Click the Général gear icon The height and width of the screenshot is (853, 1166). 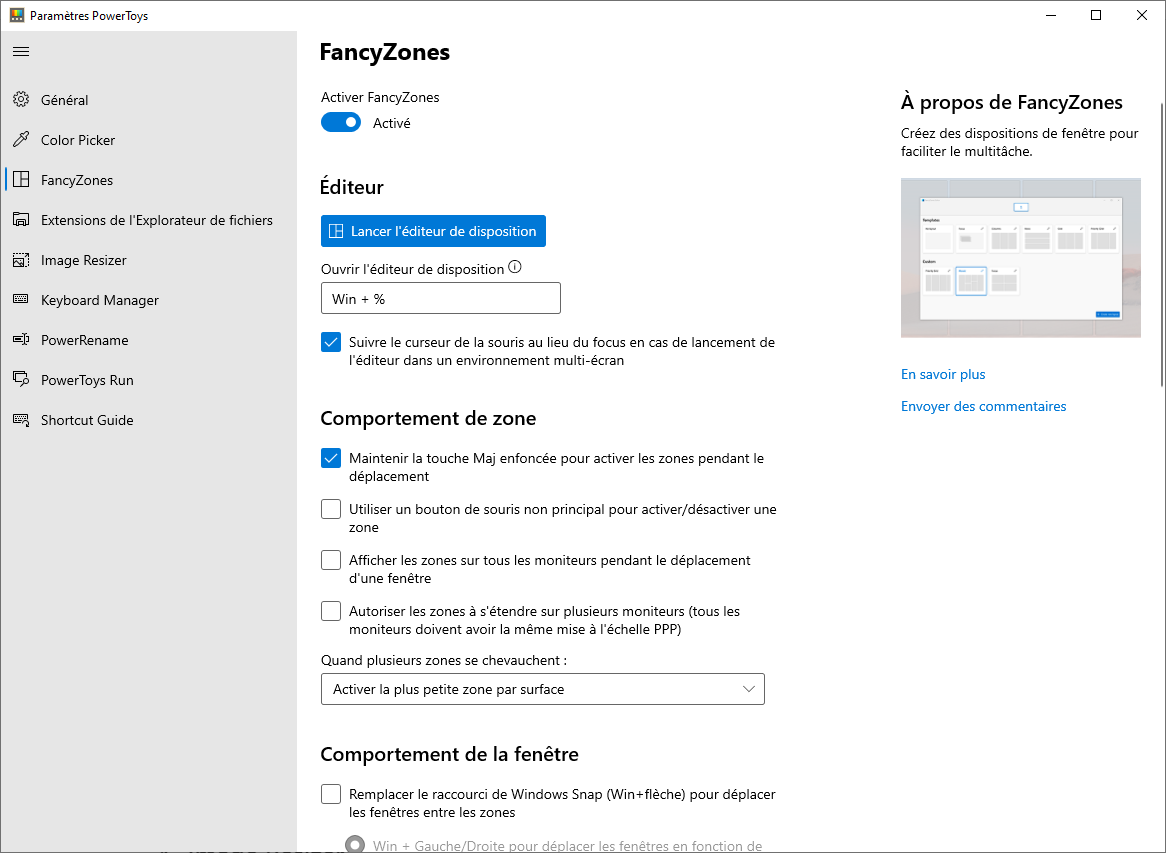click(21, 100)
